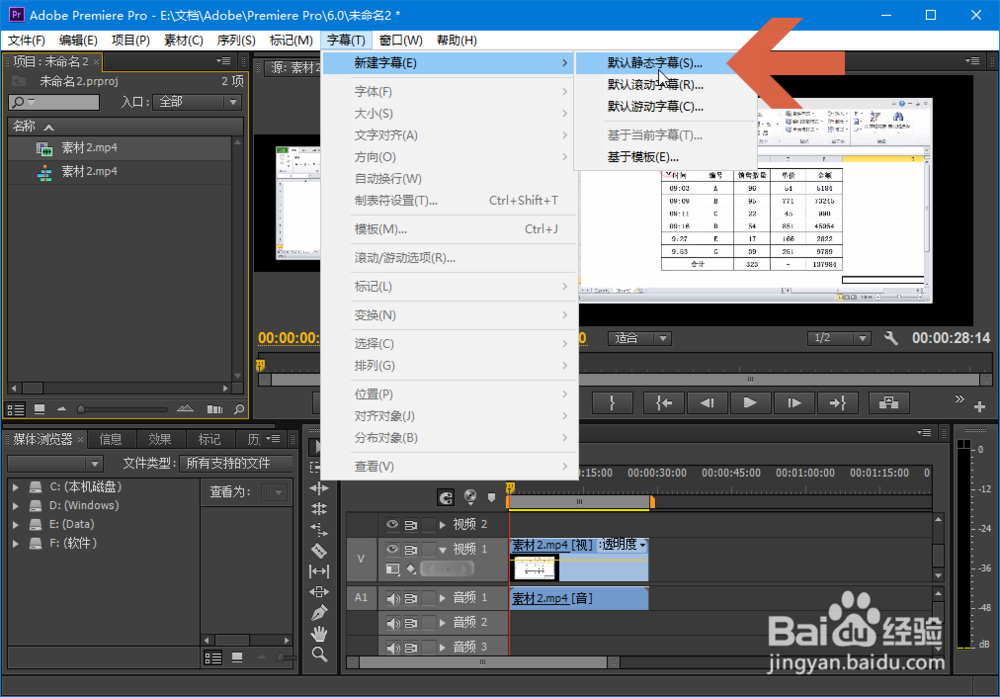The height and width of the screenshot is (697, 1000).
Task: Toggle snap in the timeline
Action: (x=446, y=497)
